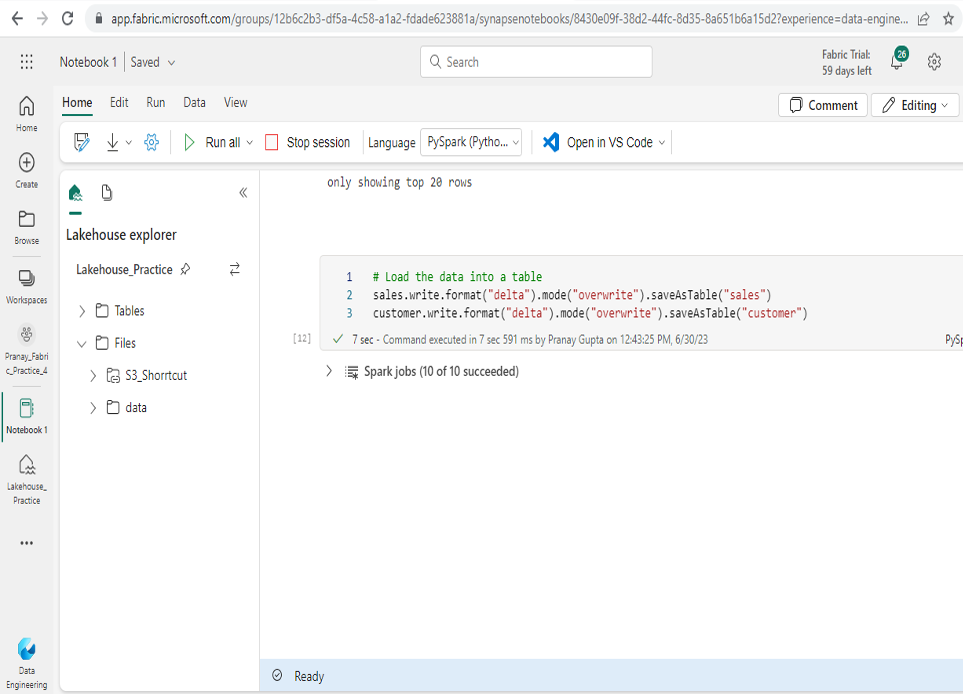
Task: Click the browser address bar
Action: click(509, 19)
